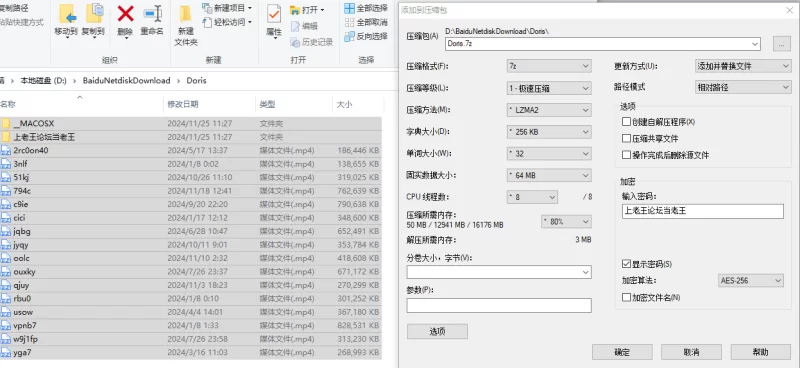Select video file 2rc0on40 icon

point(6,151)
